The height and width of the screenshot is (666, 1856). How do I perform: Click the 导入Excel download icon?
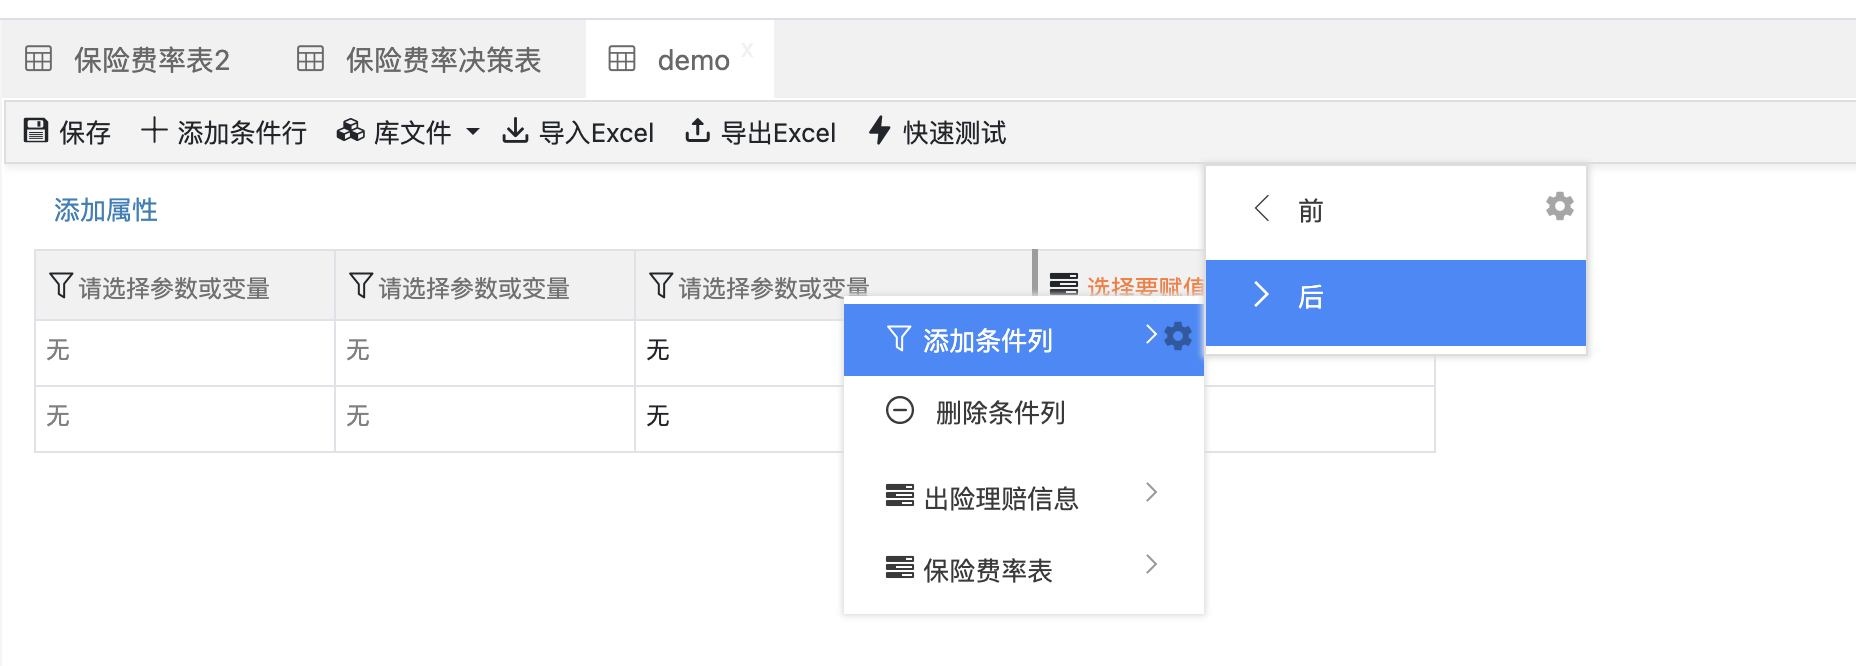515,131
